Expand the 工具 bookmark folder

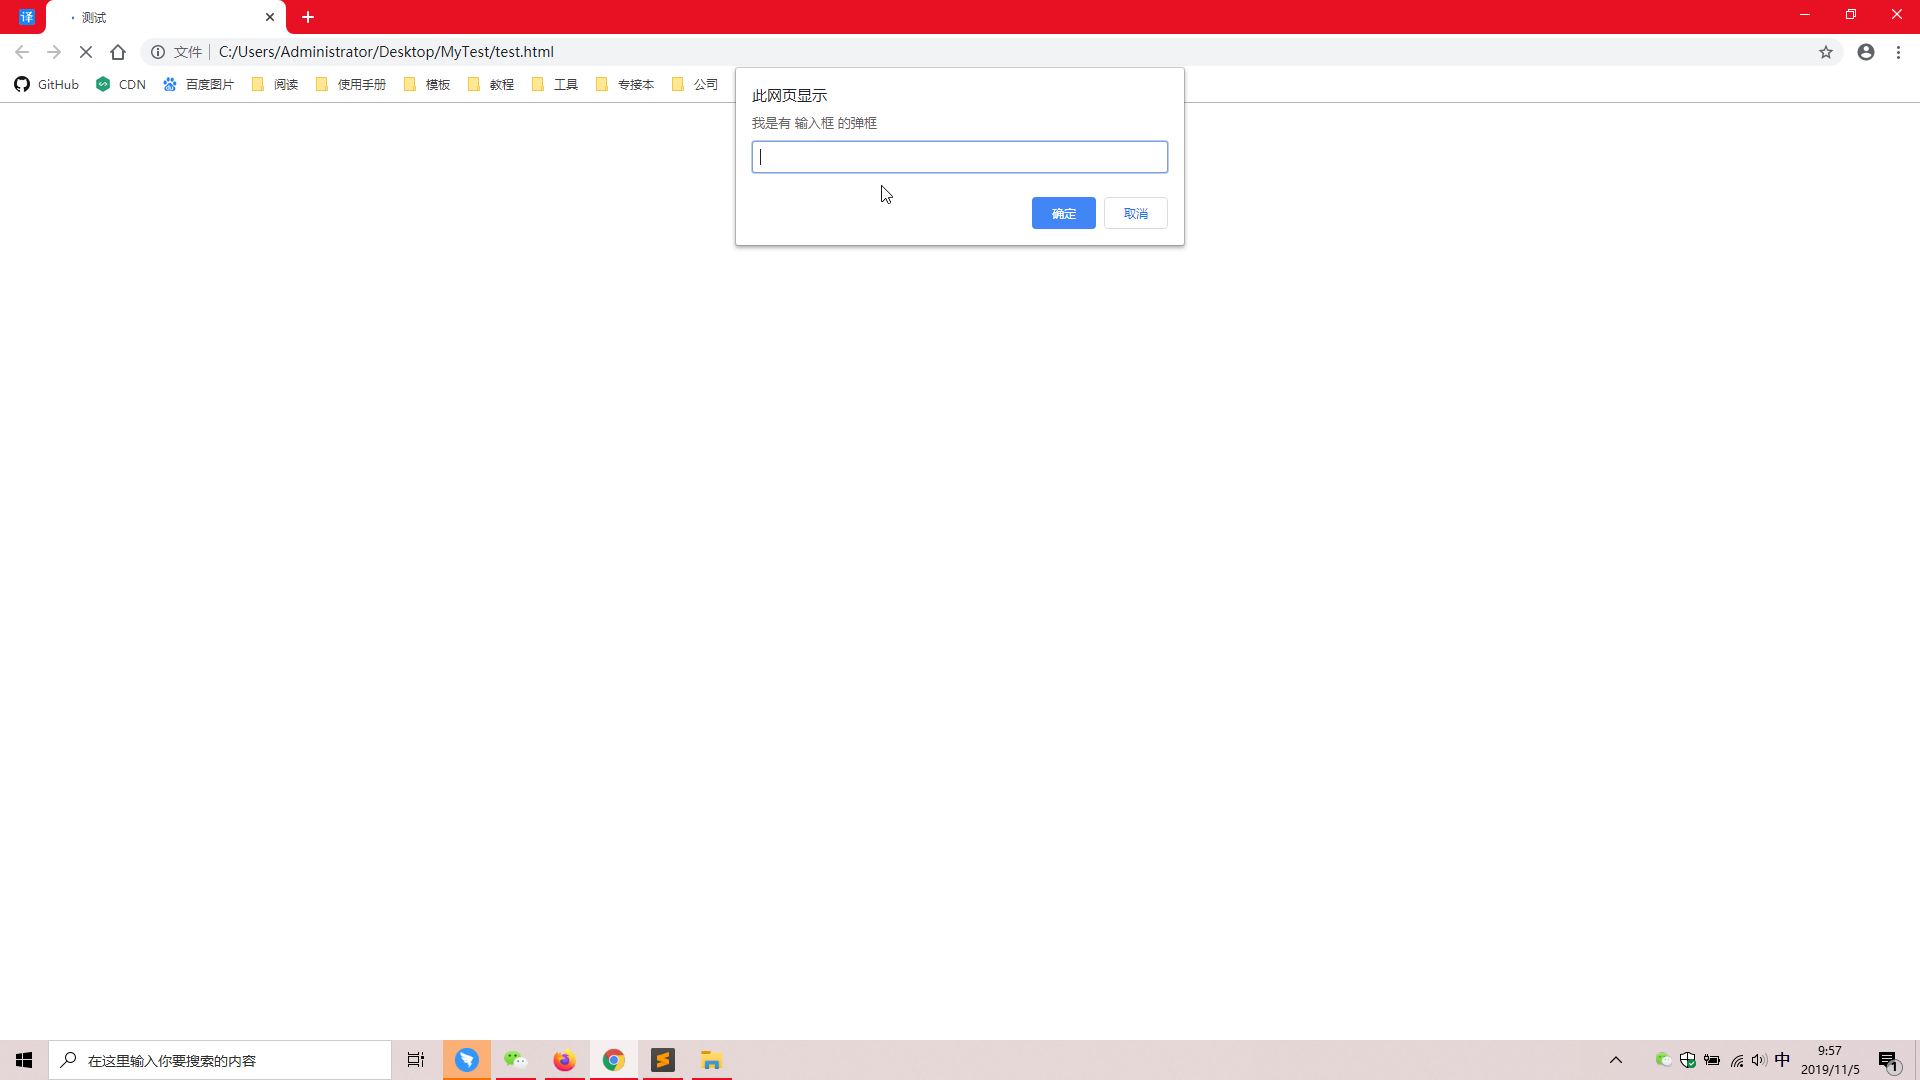tap(555, 85)
